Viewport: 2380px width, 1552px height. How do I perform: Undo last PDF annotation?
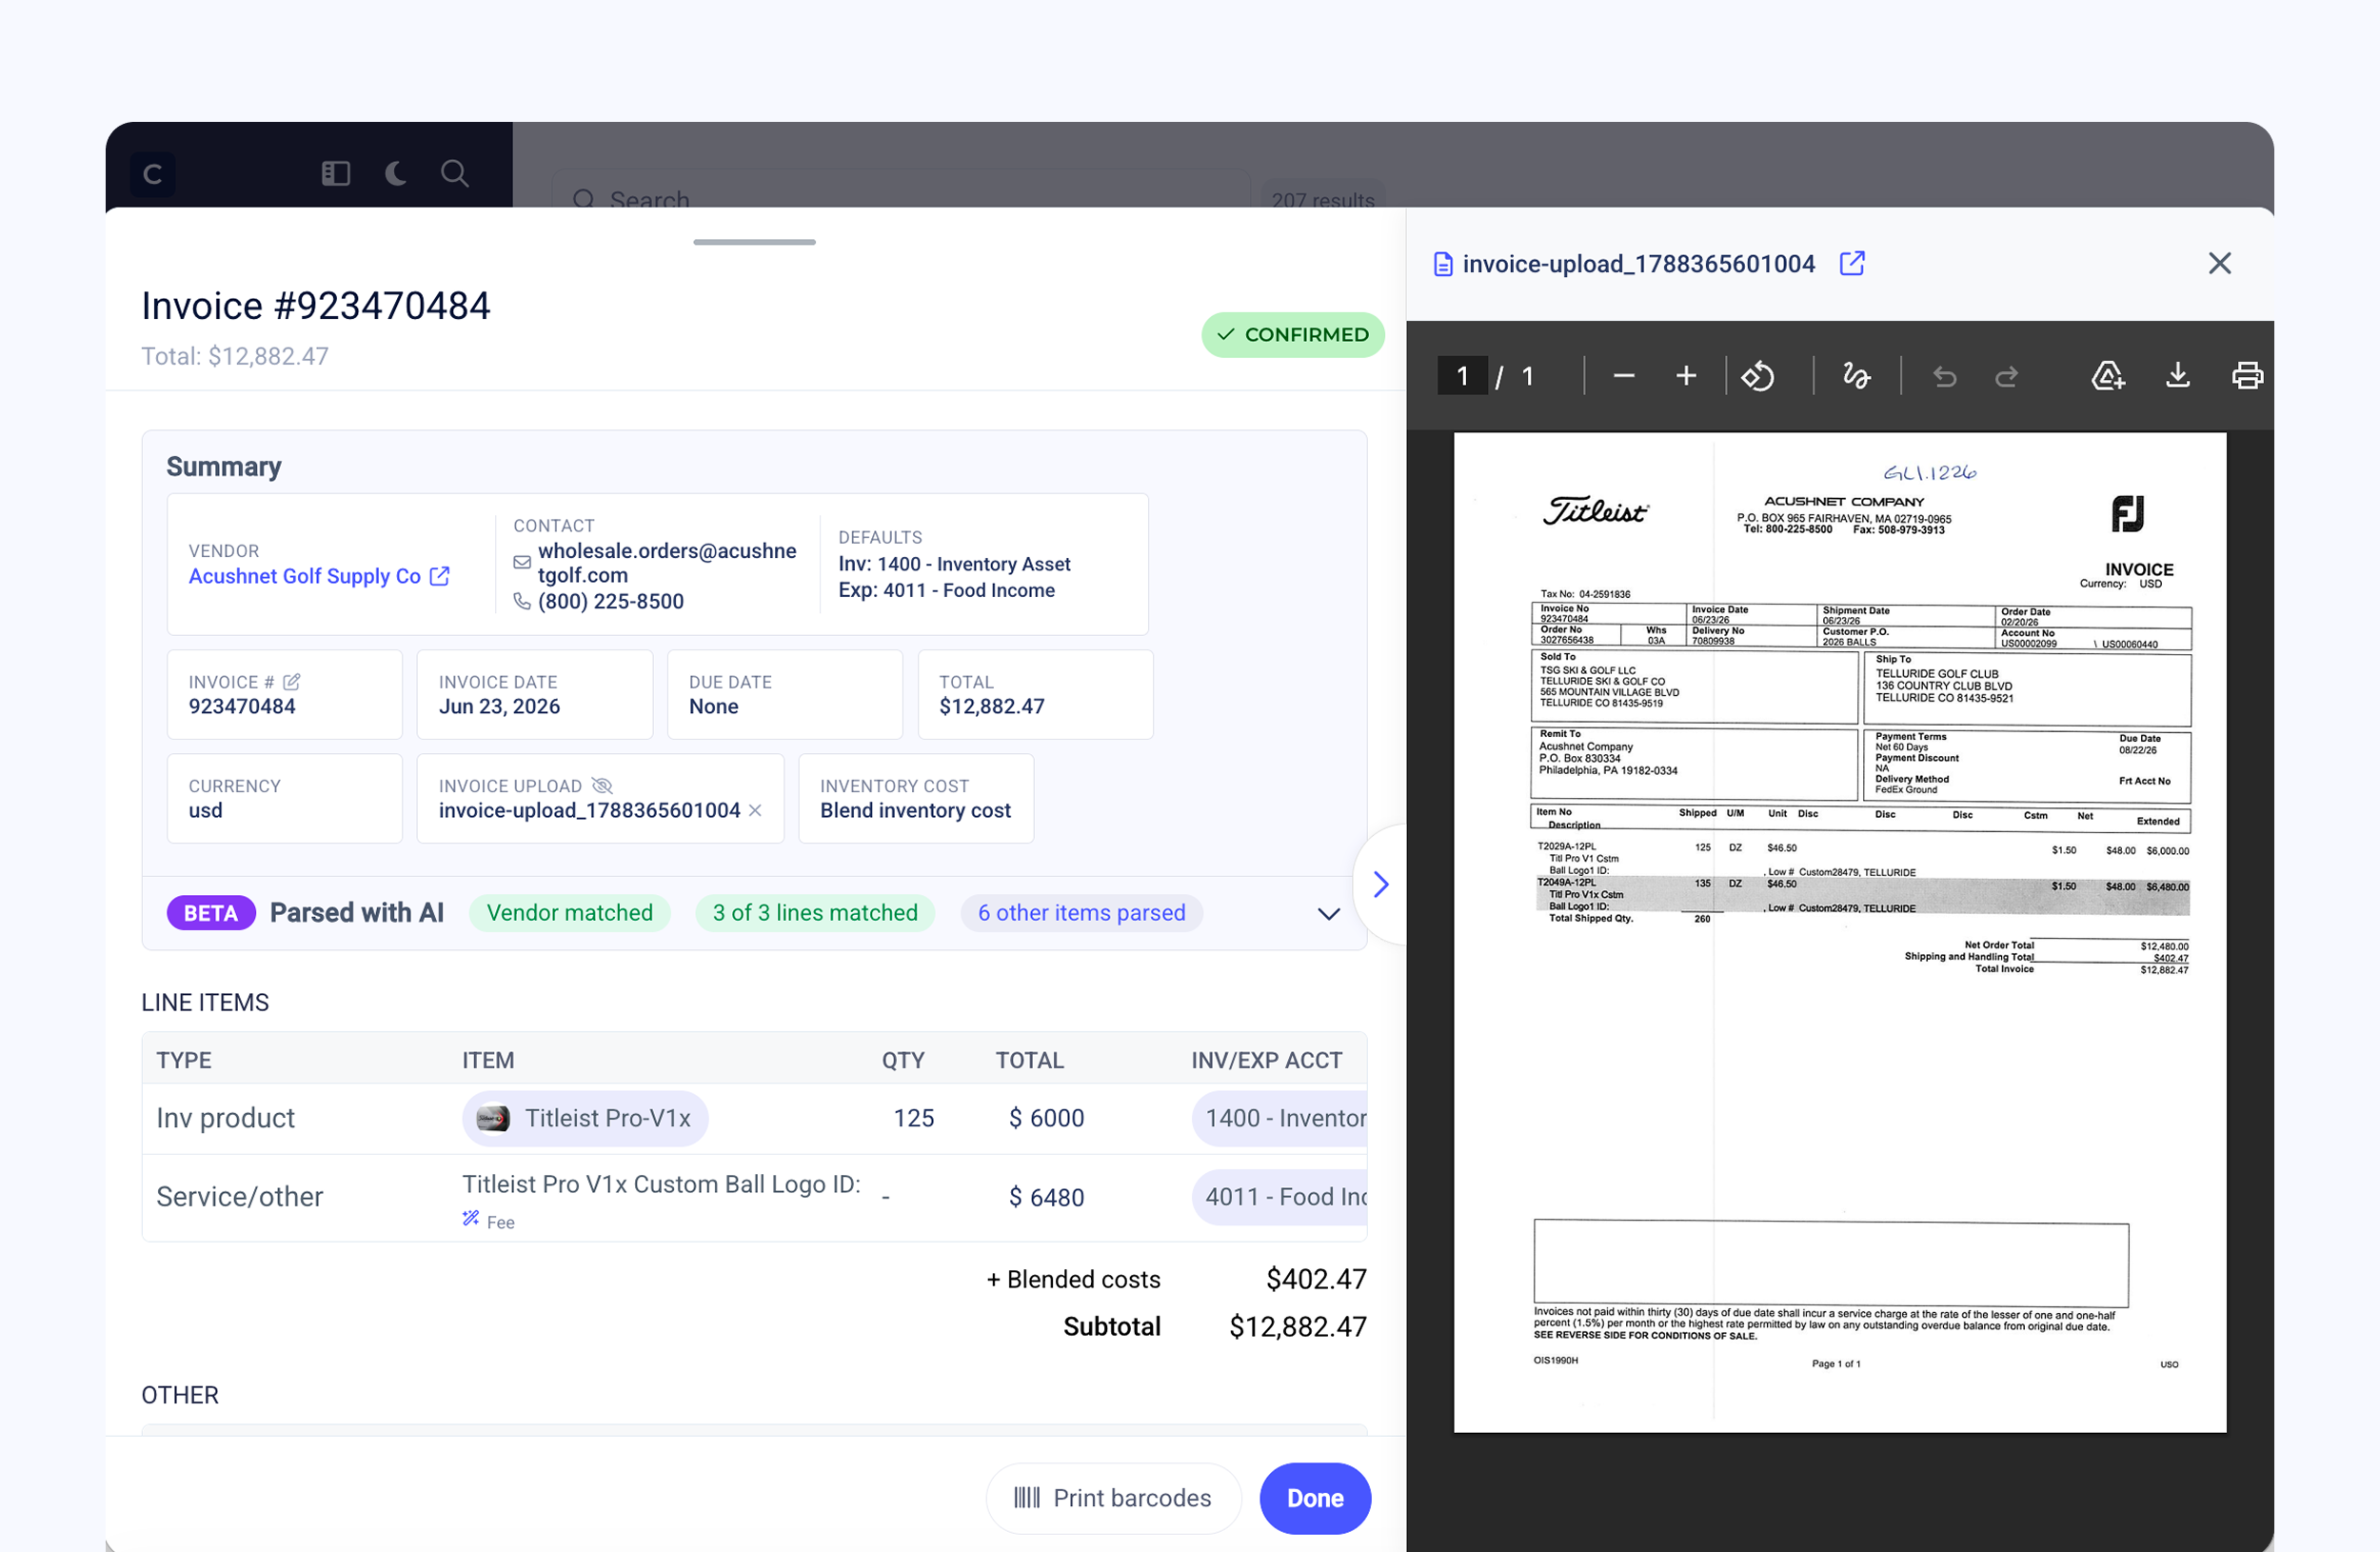[1944, 376]
